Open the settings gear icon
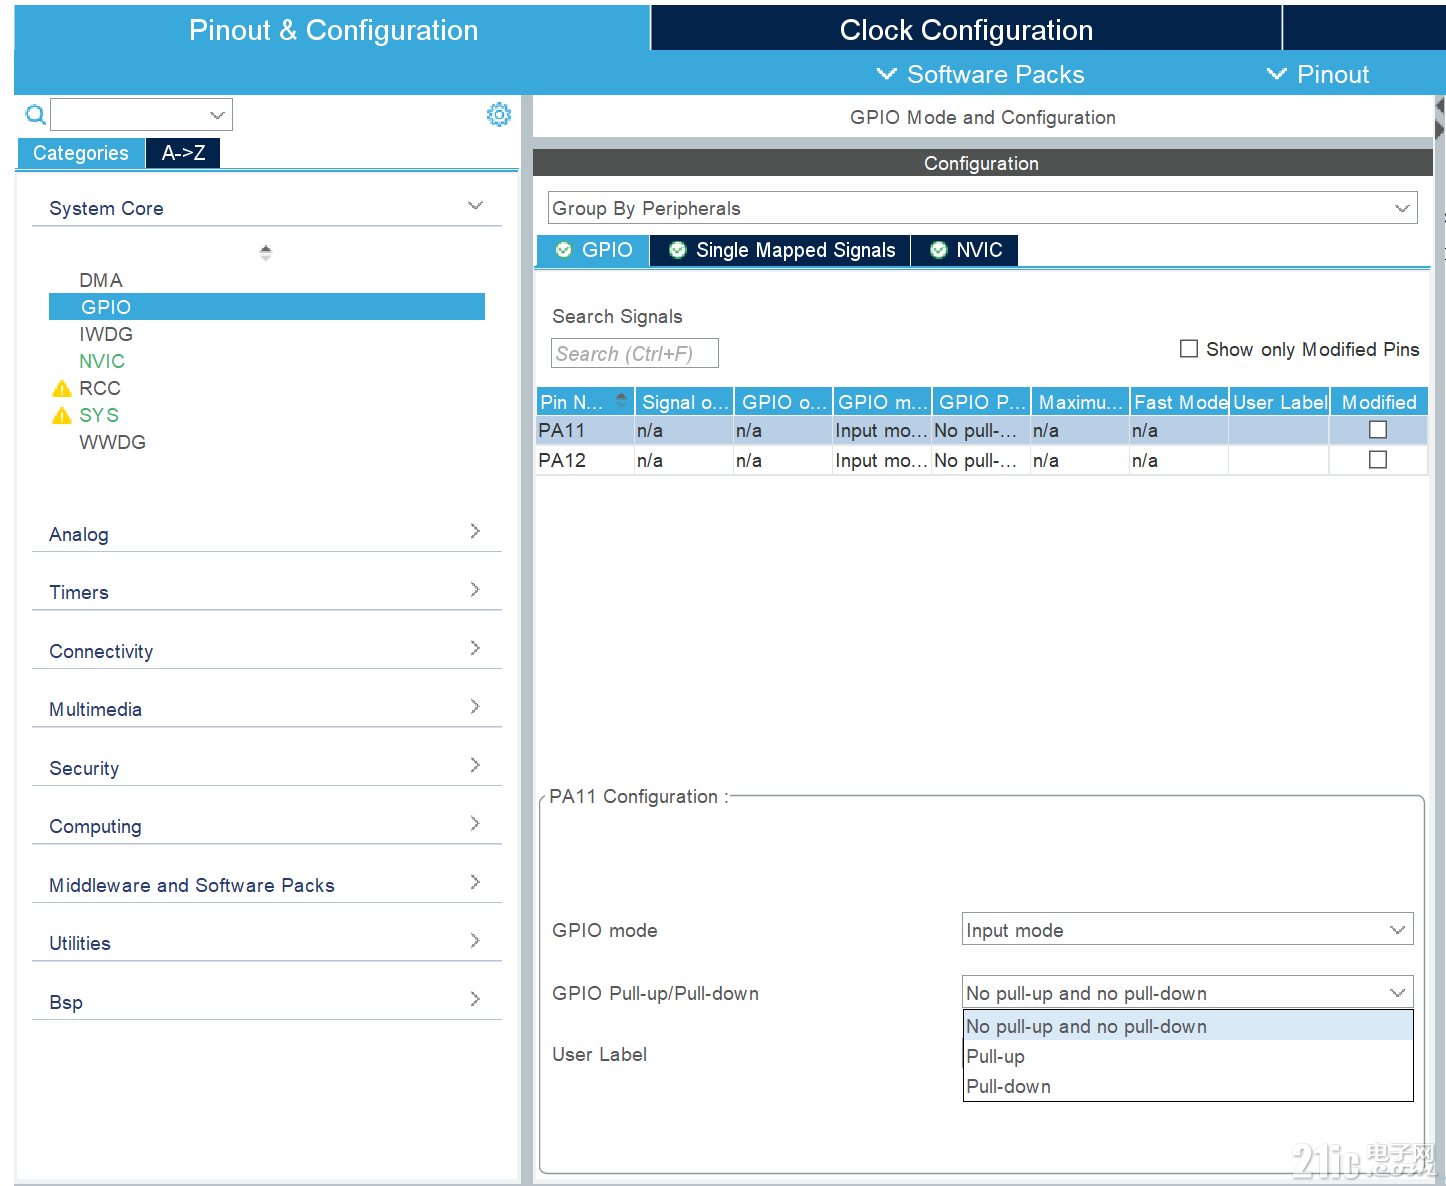Image resolution: width=1446 pixels, height=1186 pixels. [x=498, y=114]
